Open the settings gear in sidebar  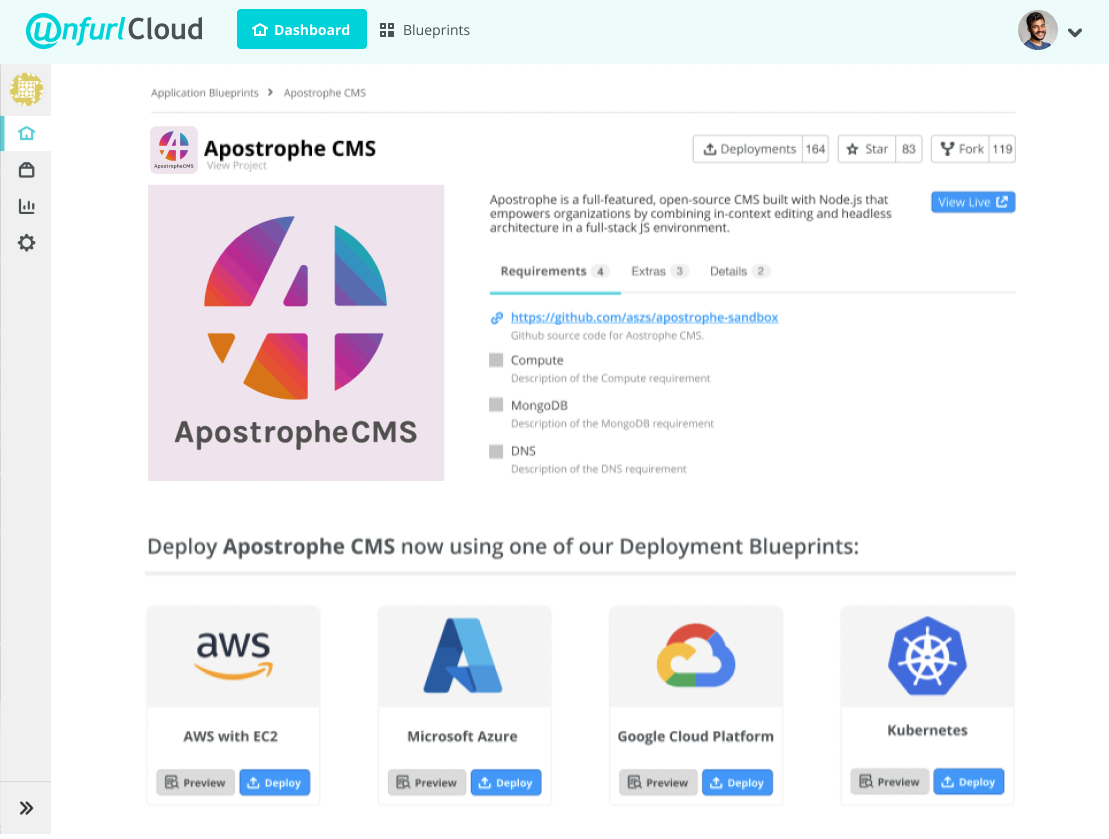tap(26, 243)
